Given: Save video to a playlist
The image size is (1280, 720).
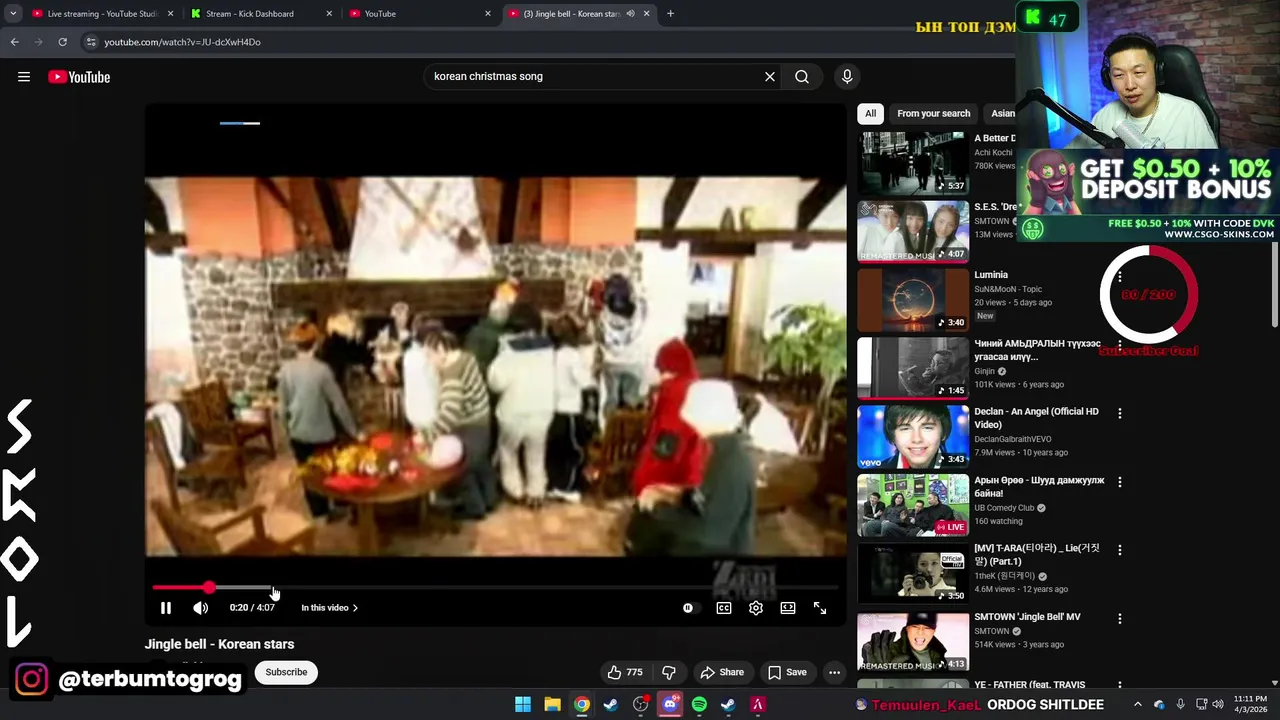Looking at the screenshot, I should (x=787, y=672).
